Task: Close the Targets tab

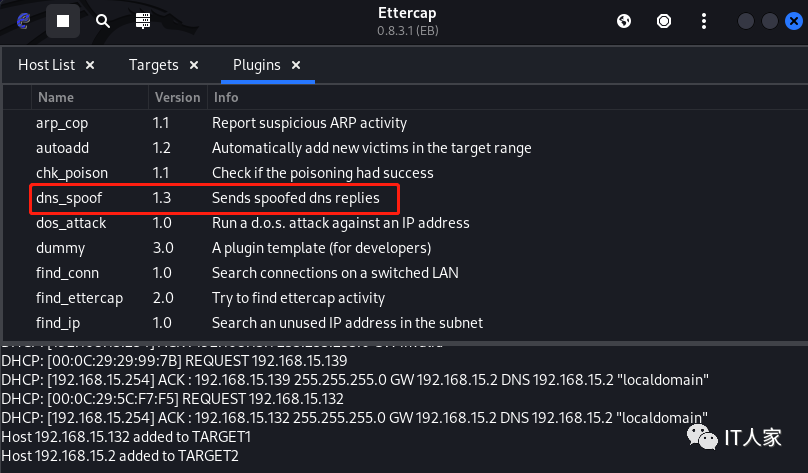Action: coord(193,65)
